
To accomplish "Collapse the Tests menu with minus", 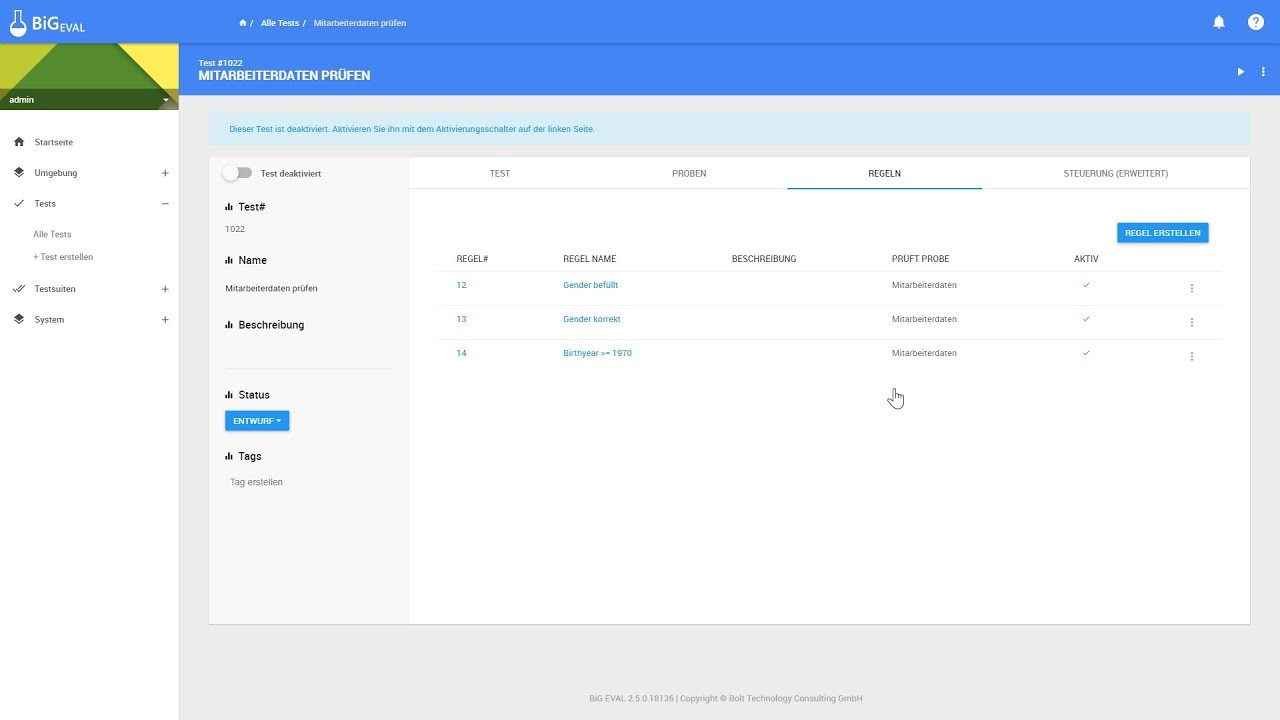I will [x=165, y=203].
